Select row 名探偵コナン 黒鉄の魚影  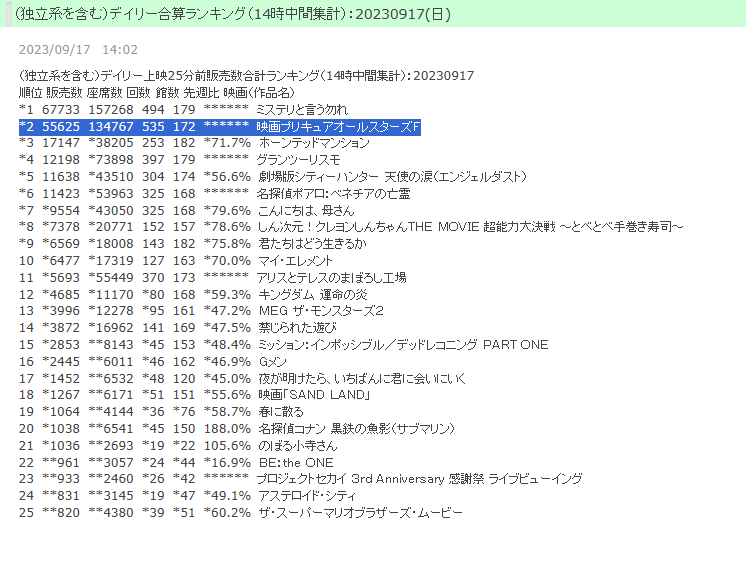pos(237,429)
